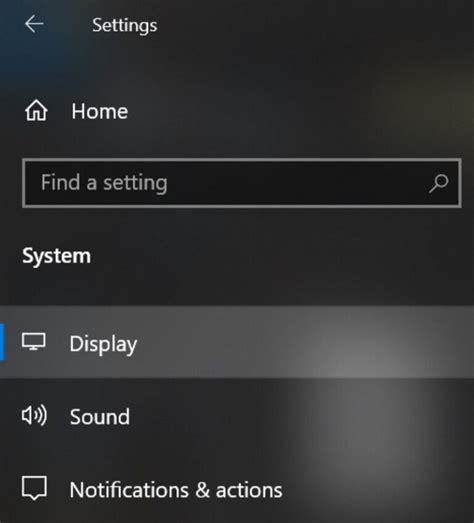This screenshot has width=474, height=523.
Task: Click empty space in highlighted Display row
Action: tap(300, 342)
